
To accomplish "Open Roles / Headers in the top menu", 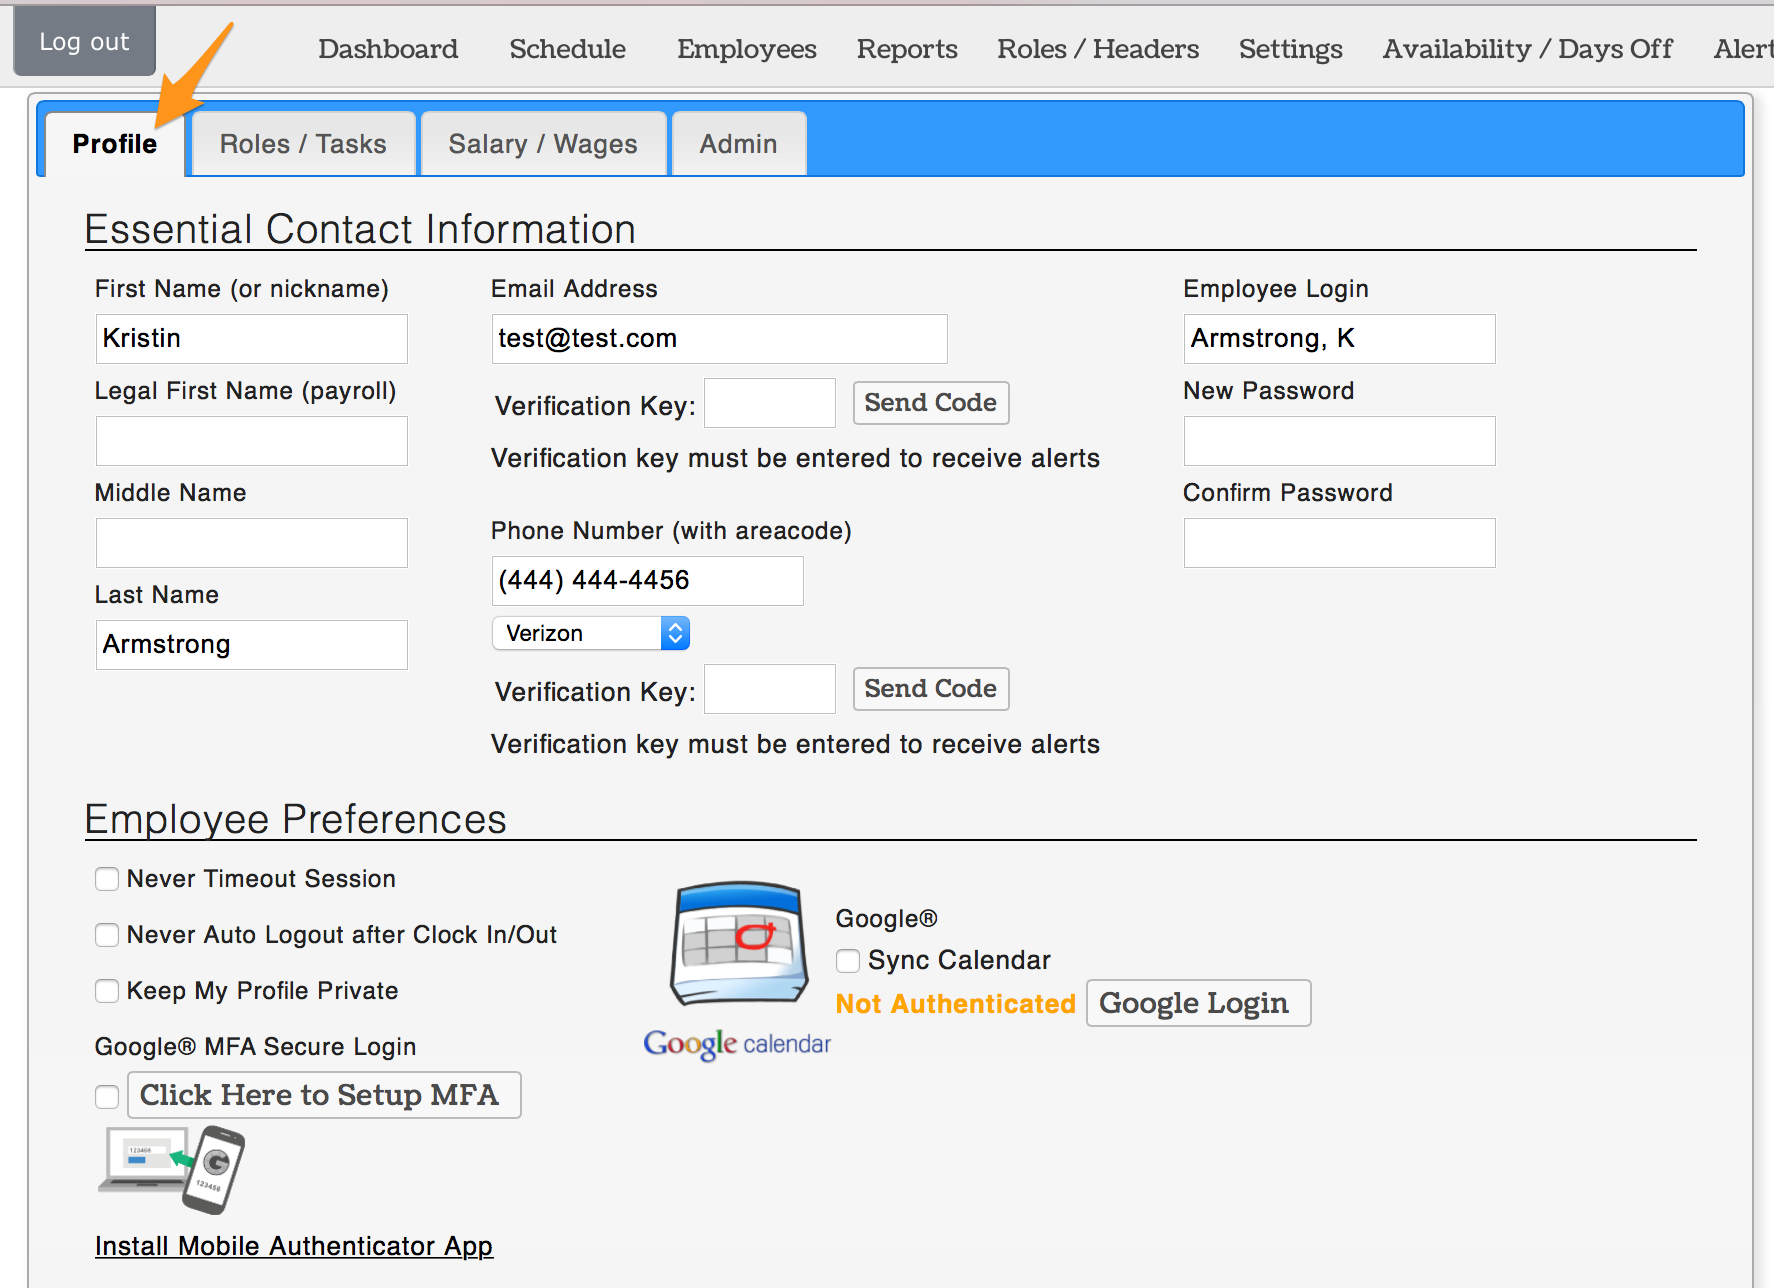I will point(1098,49).
